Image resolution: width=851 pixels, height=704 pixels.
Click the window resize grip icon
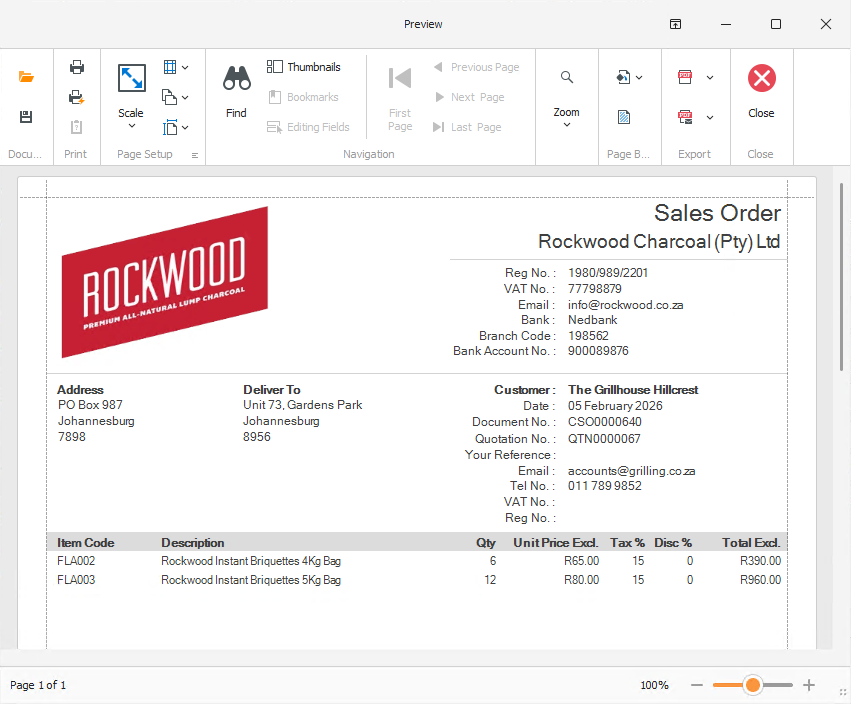[843, 693]
